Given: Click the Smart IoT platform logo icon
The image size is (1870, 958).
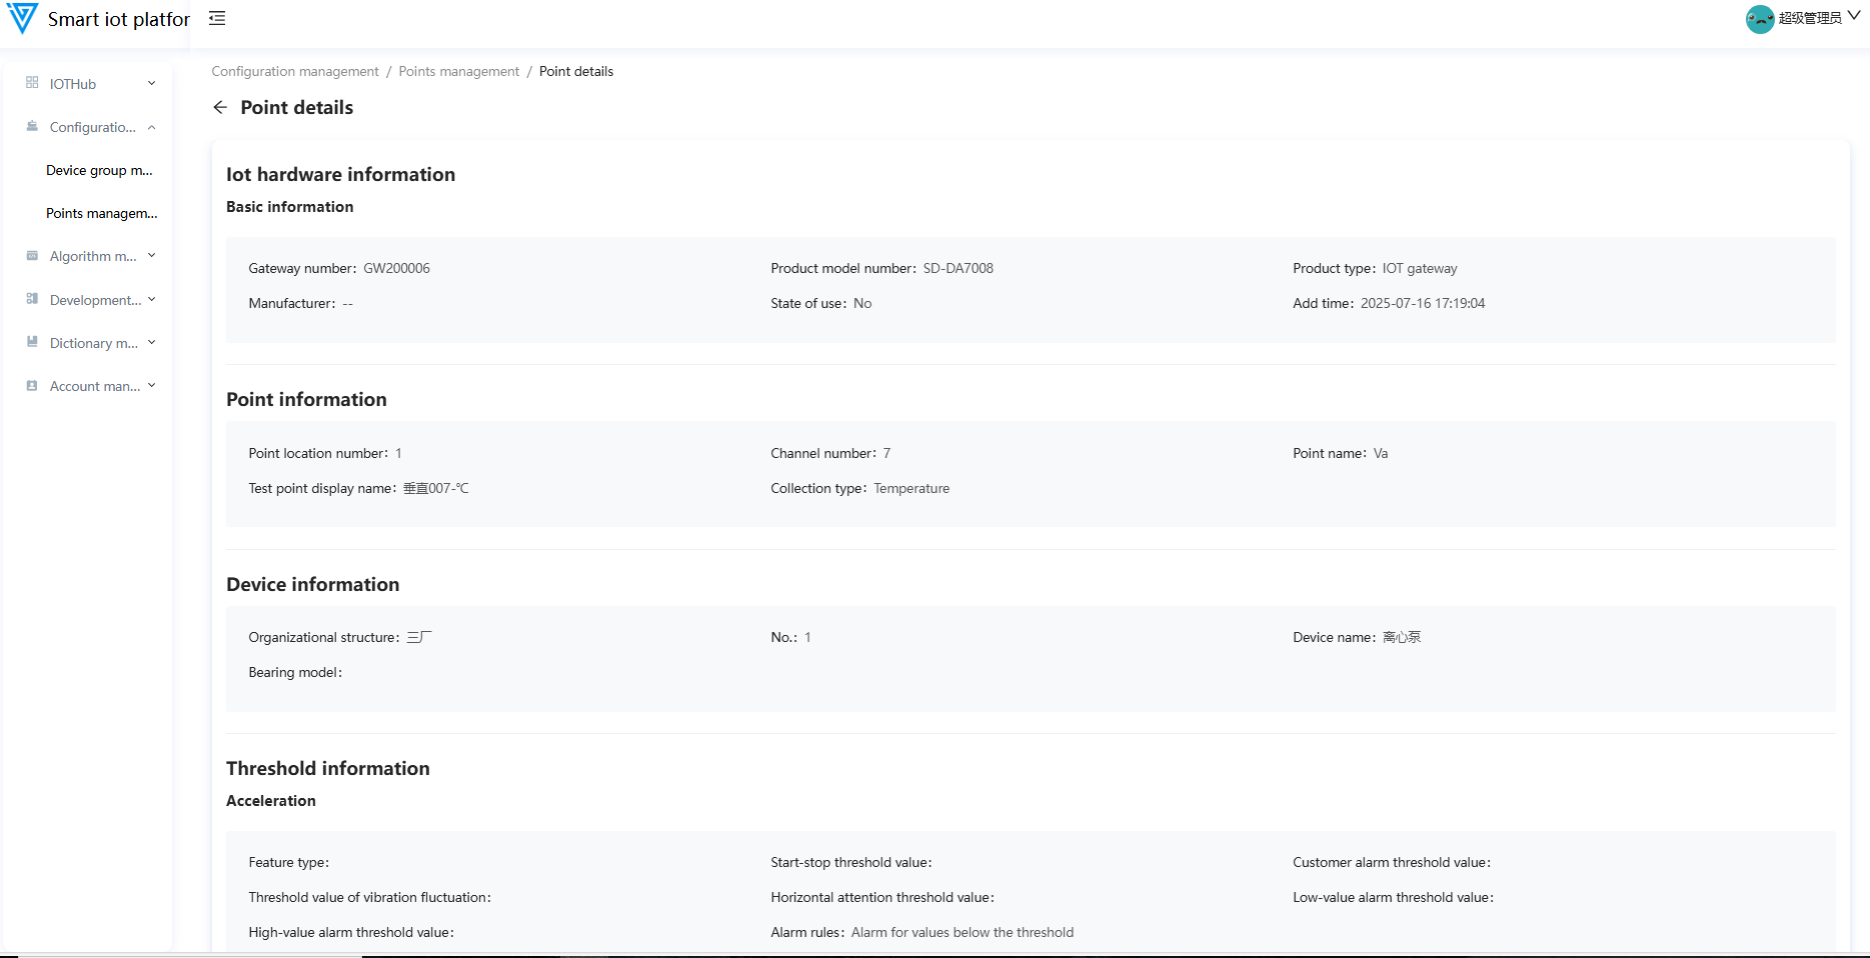Looking at the screenshot, I should 22,18.
